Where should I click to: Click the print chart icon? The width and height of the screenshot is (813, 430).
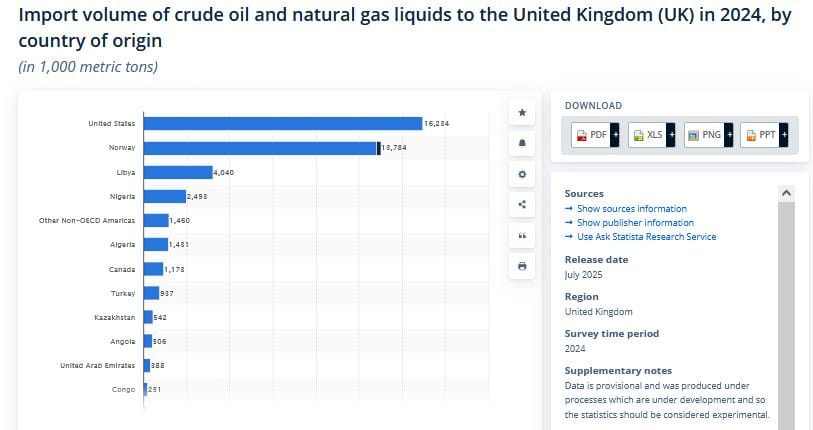tap(522, 266)
